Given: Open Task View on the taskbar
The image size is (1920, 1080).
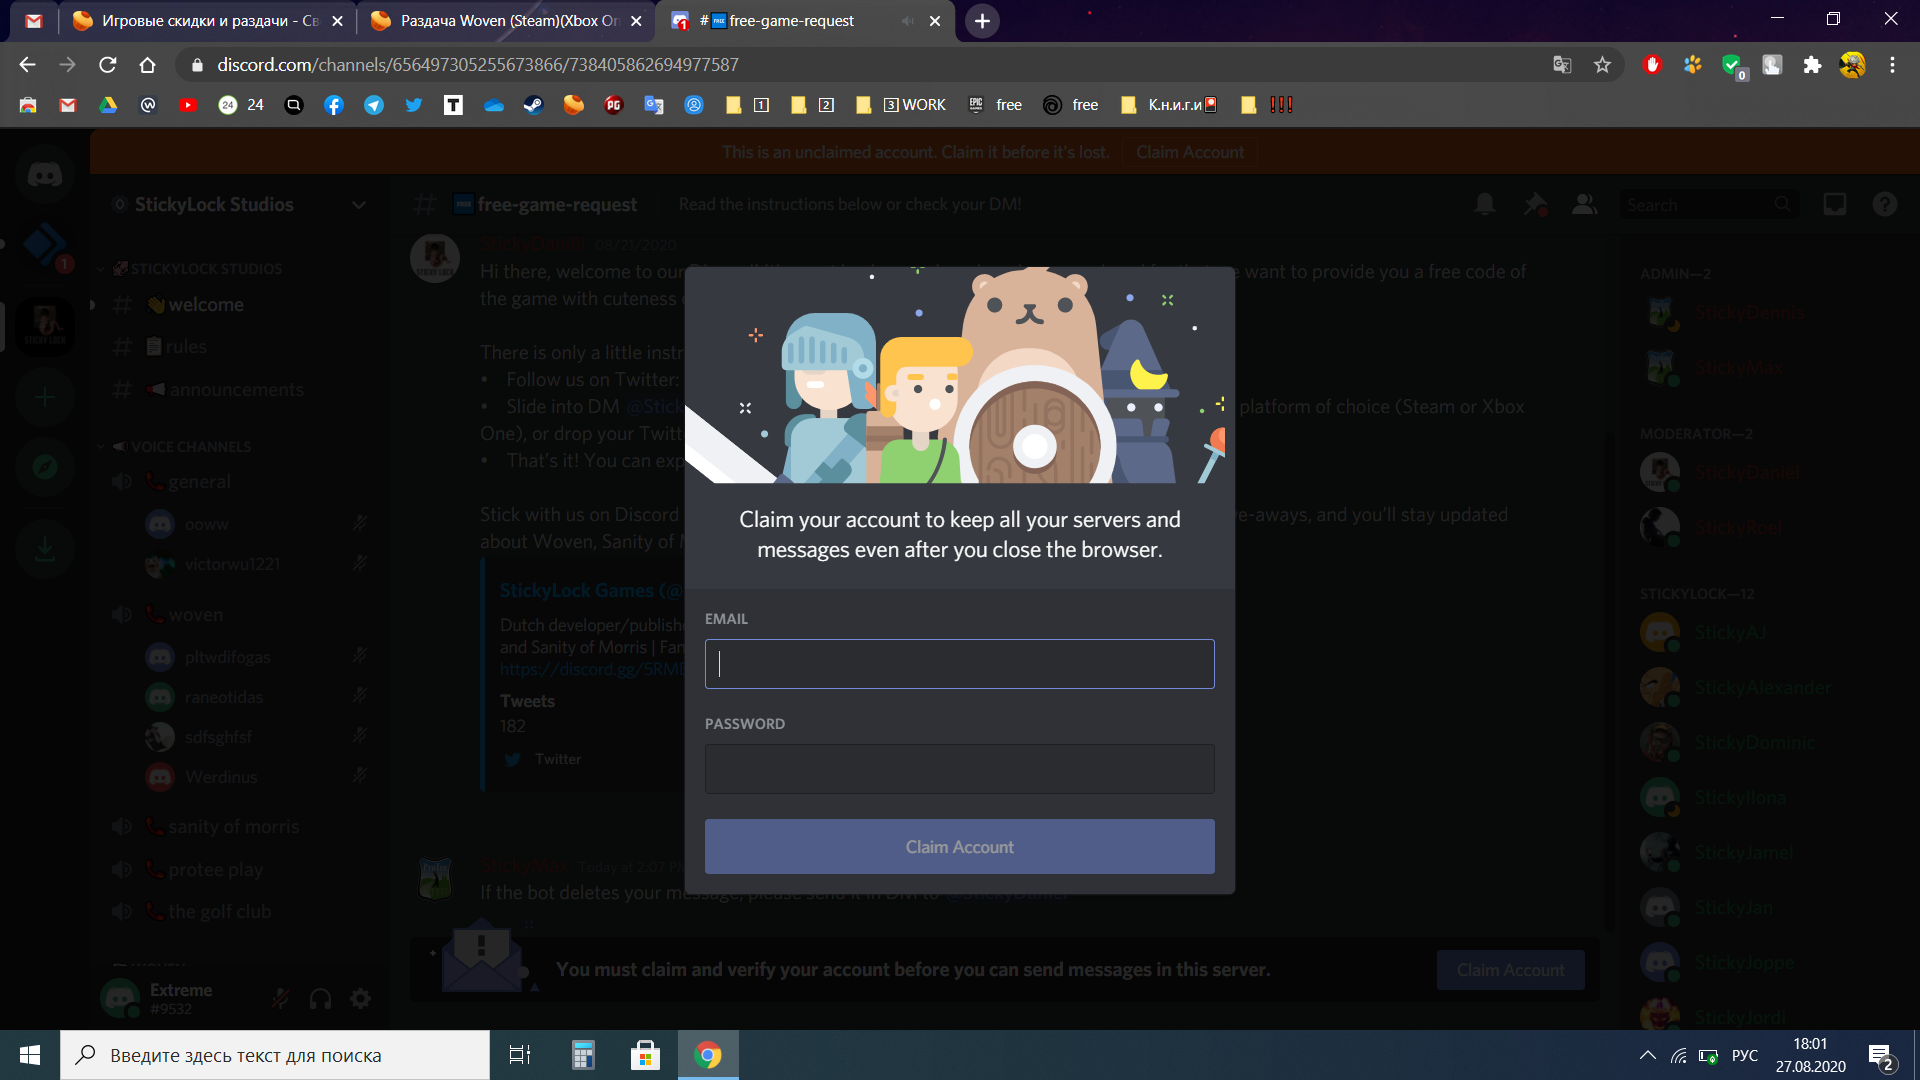Looking at the screenshot, I should coord(520,1055).
